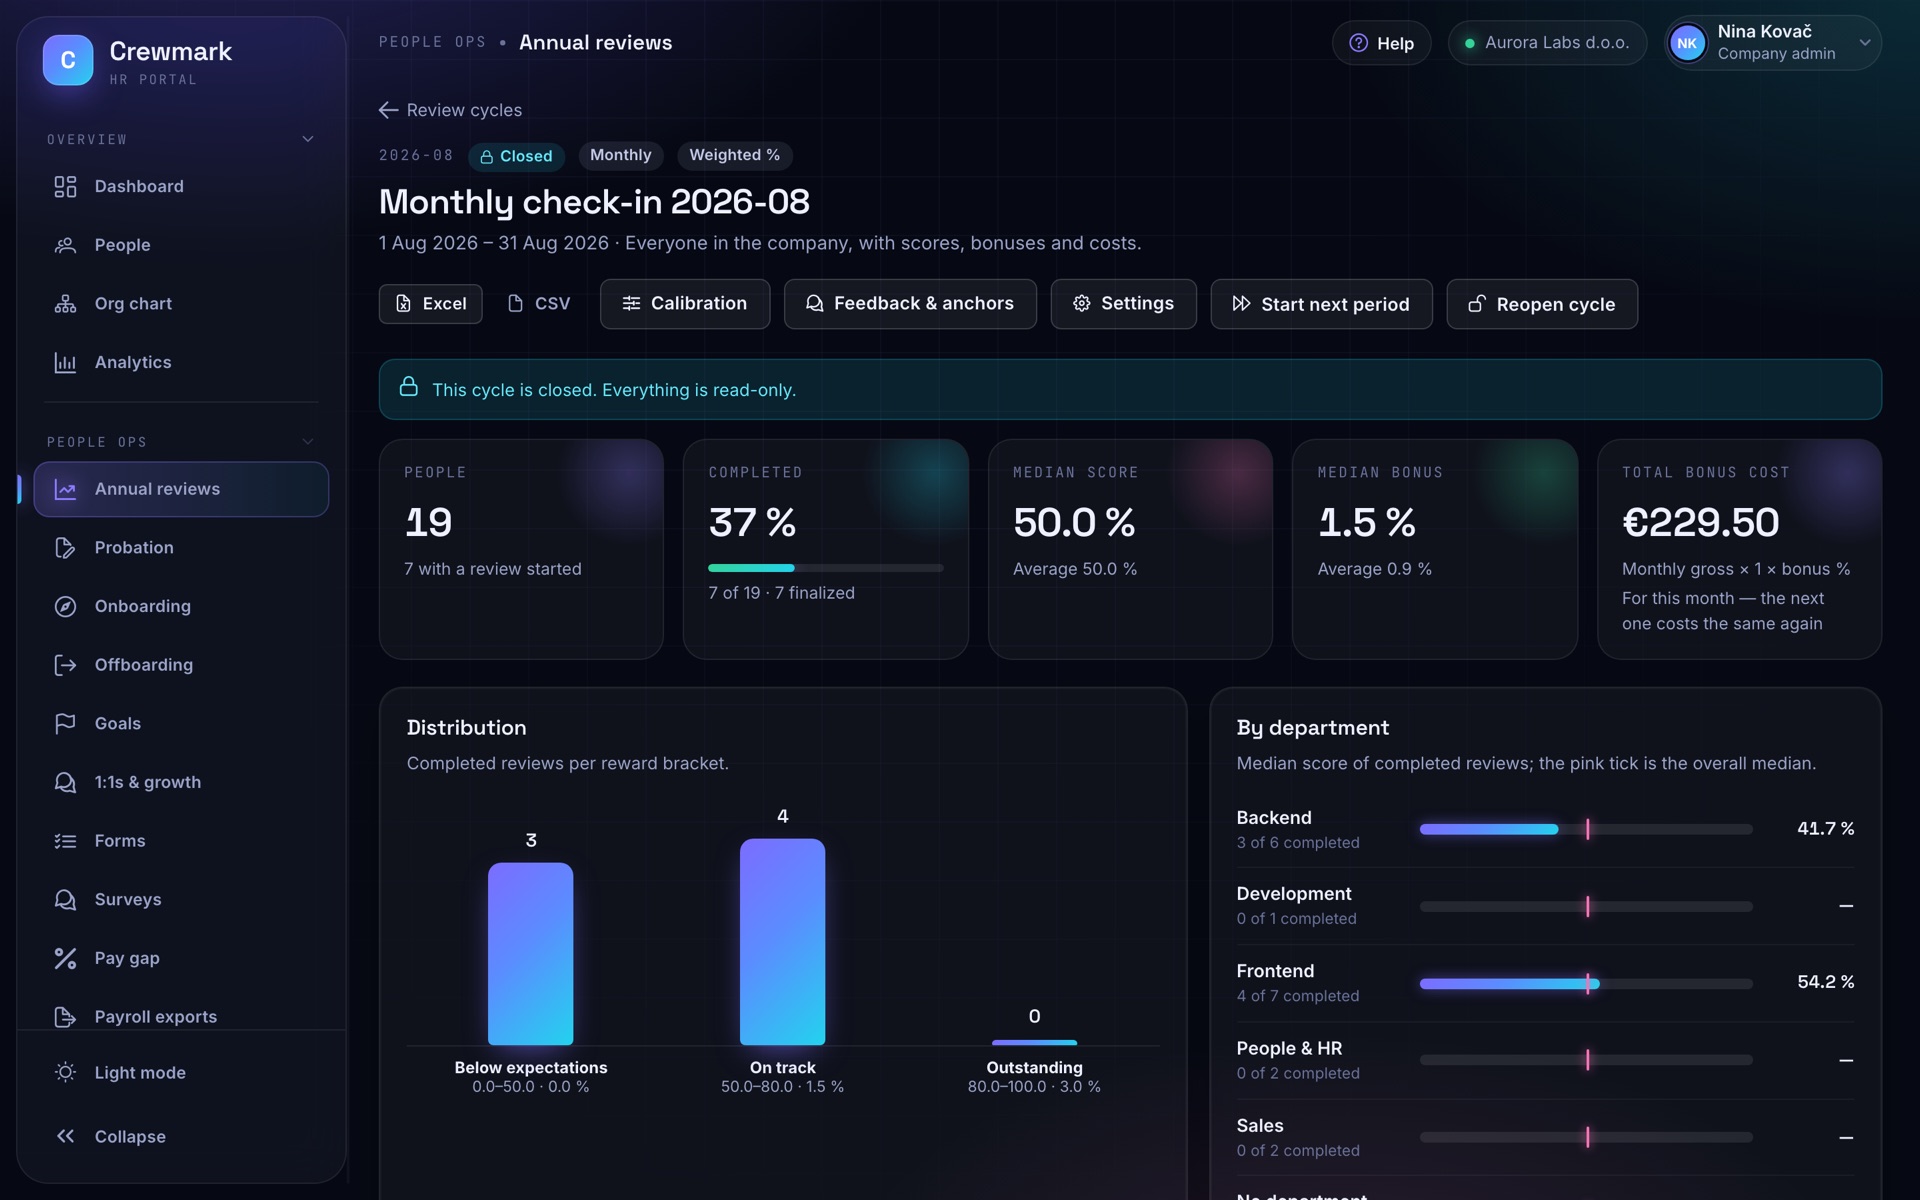Screen dimensions: 1920x1200
Task: Select Annual reviews in sidebar
Action: click(x=181, y=489)
